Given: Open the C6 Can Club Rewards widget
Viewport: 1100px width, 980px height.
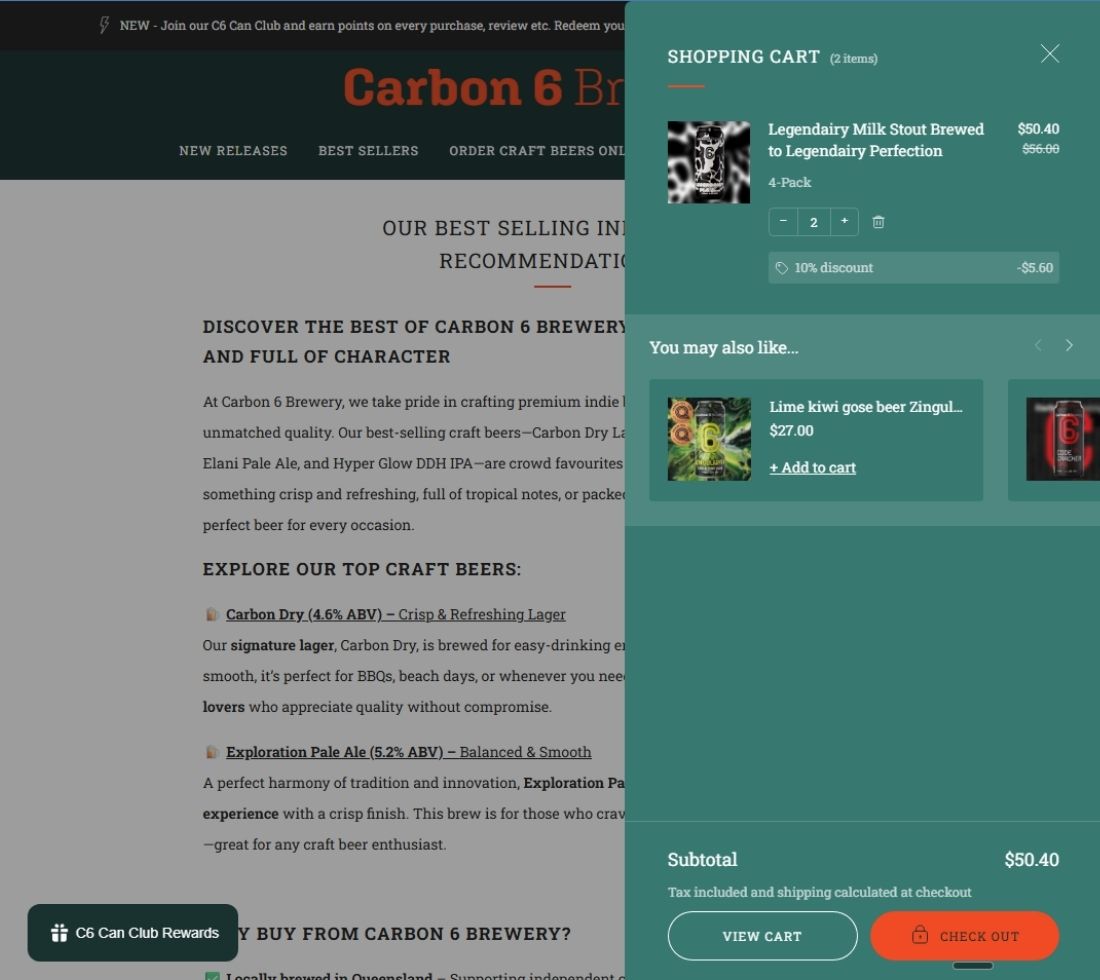Looking at the screenshot, I should click(x=133, y=932).
